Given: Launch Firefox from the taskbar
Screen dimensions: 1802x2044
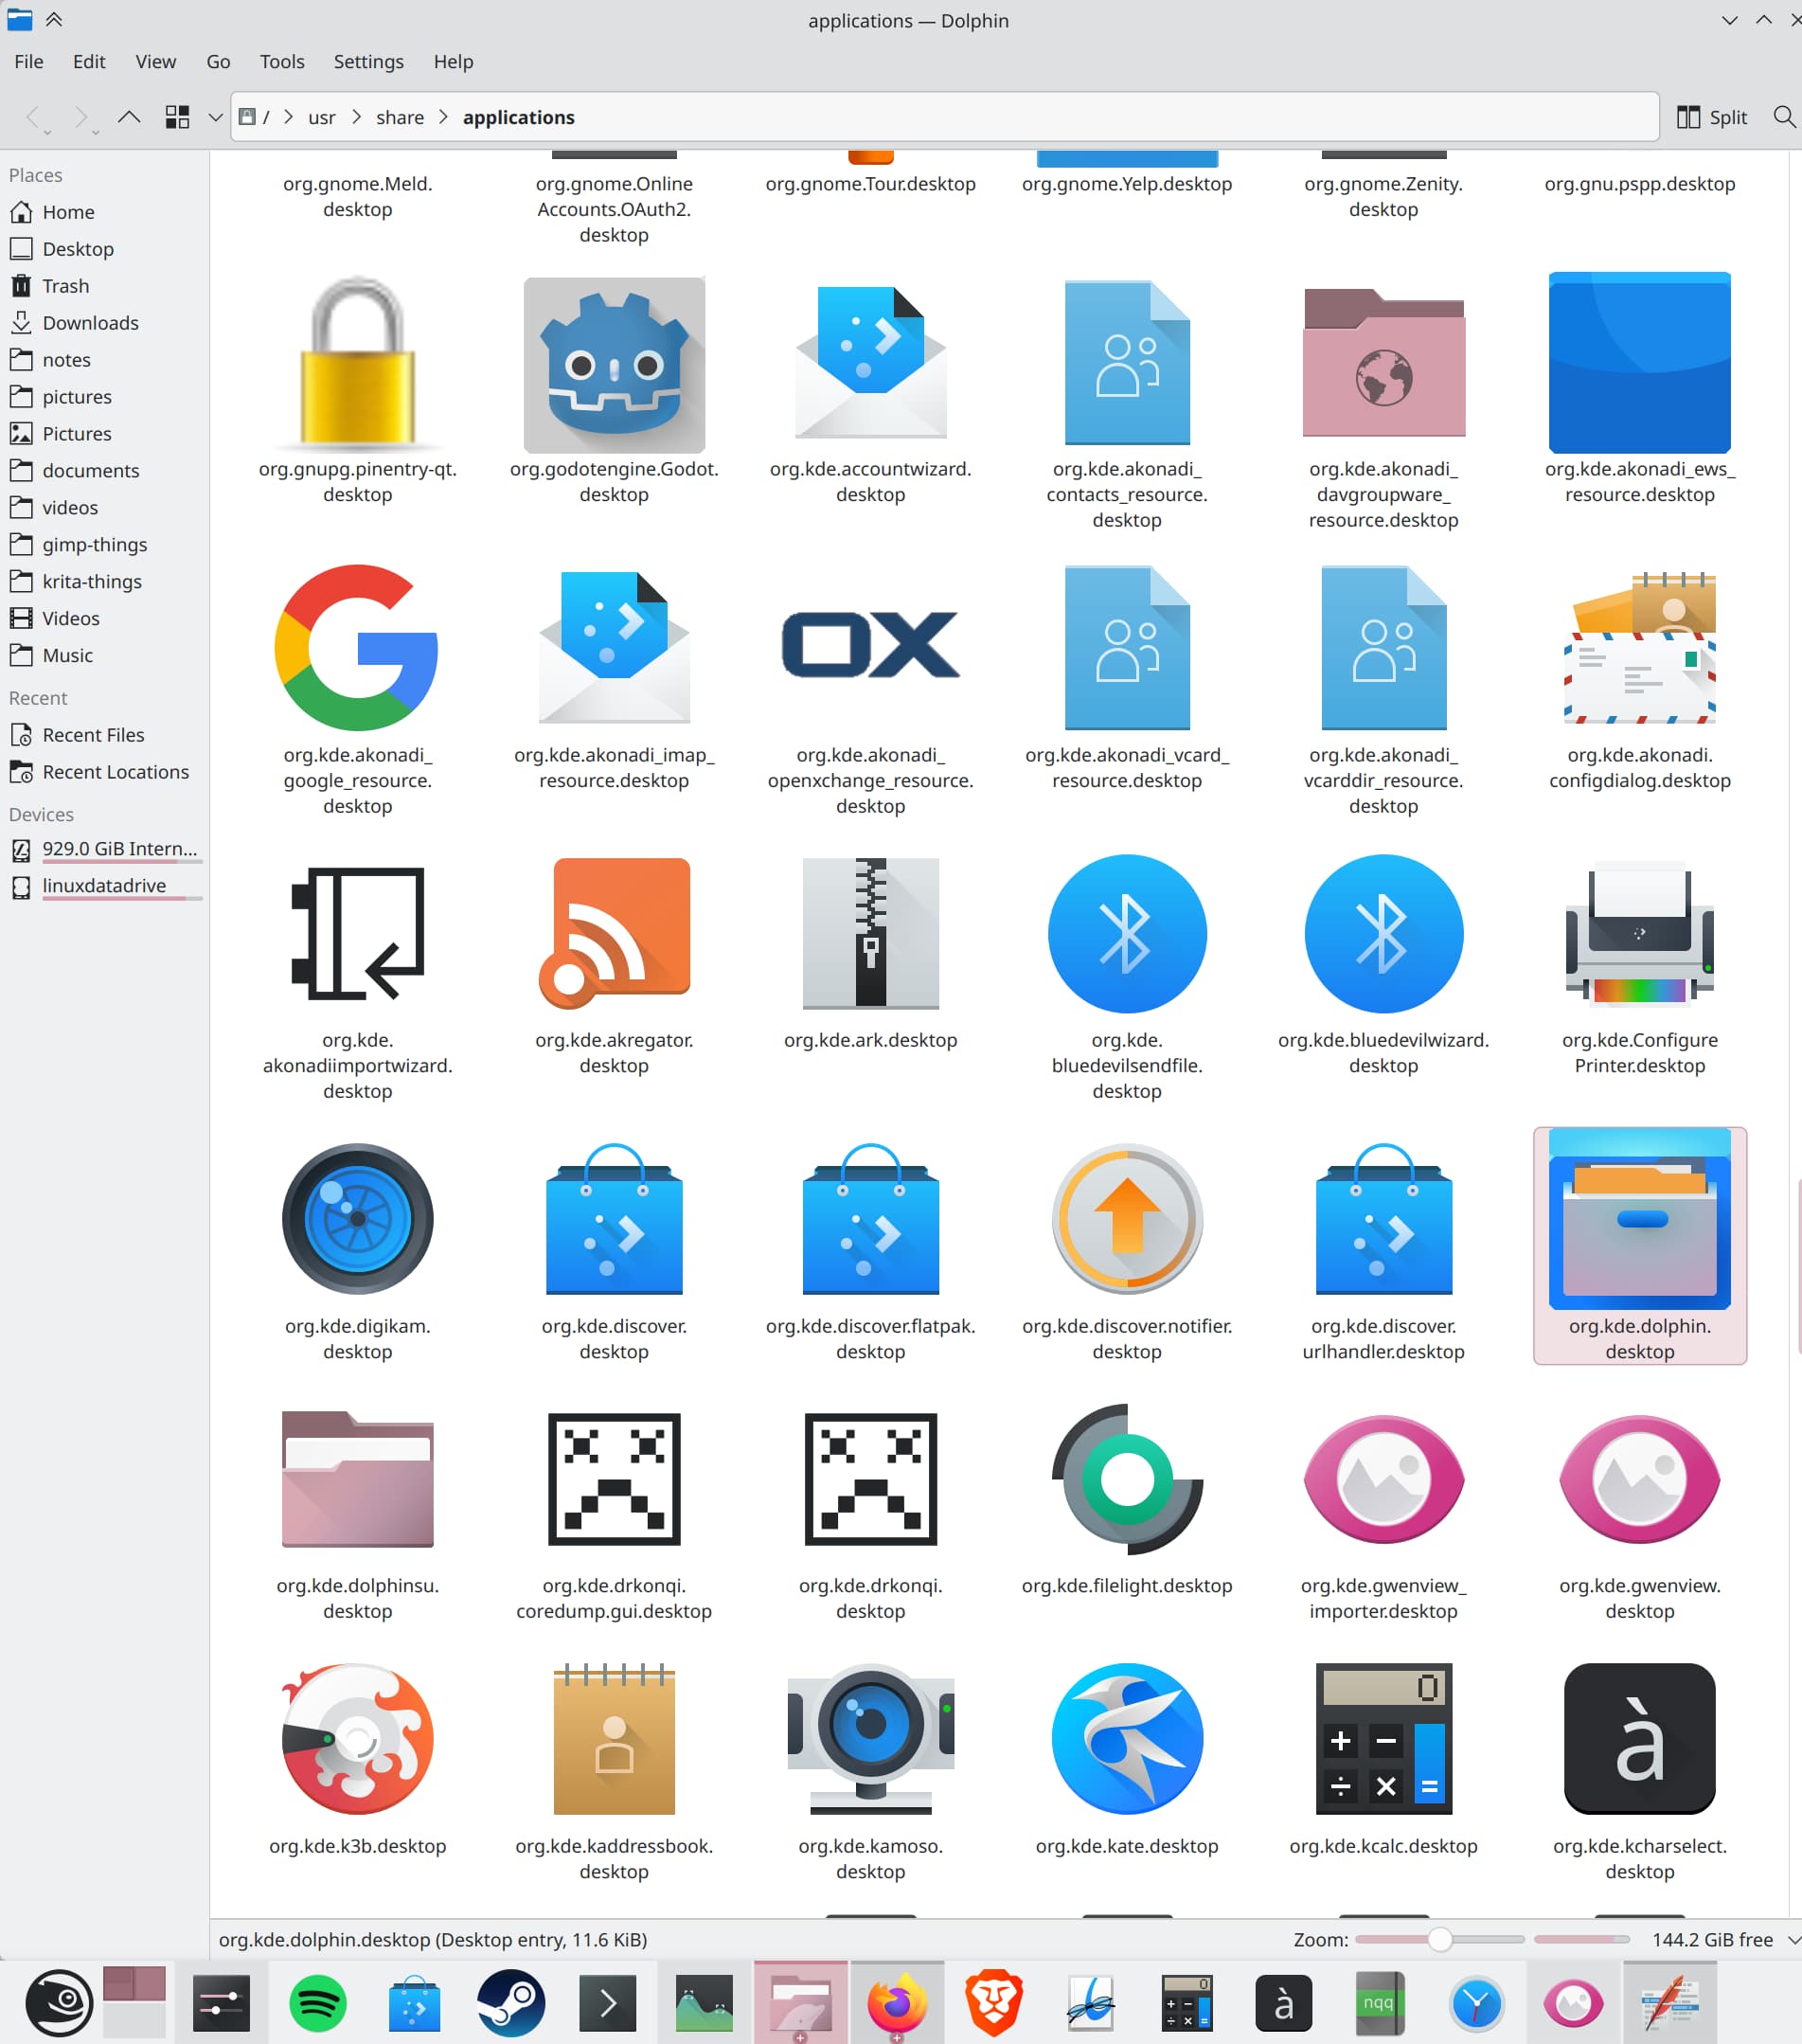Looking at the screenshot, I should click(x=896, y=2003).
